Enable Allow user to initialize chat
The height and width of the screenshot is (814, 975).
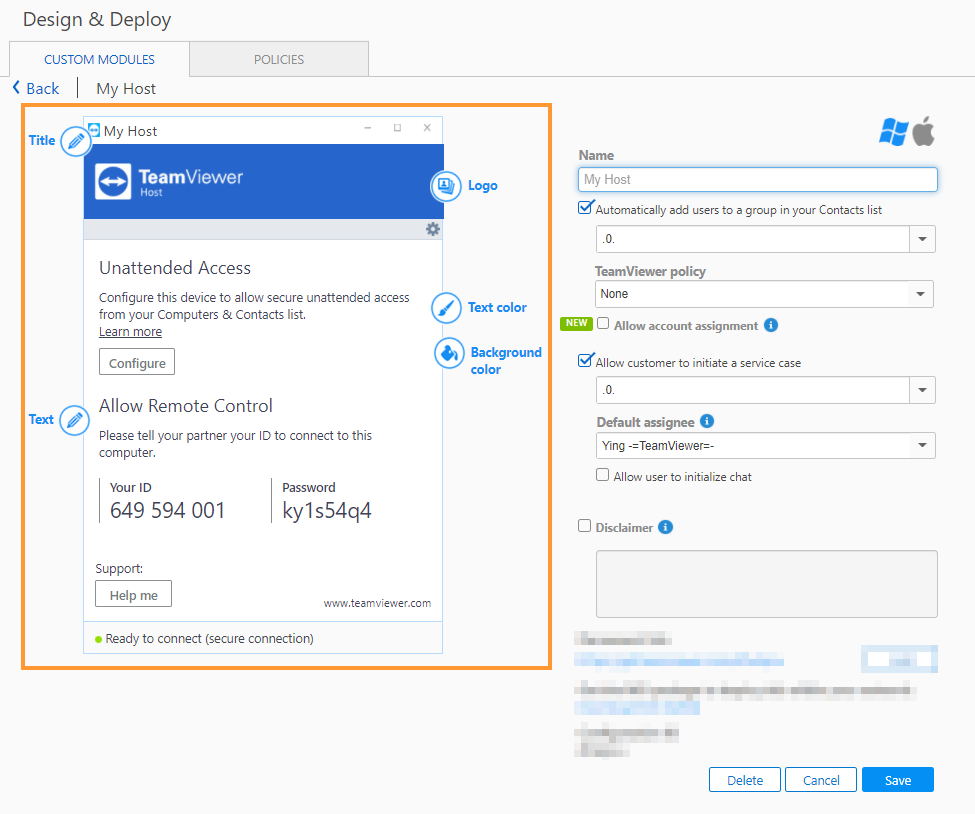click(603, 476)
